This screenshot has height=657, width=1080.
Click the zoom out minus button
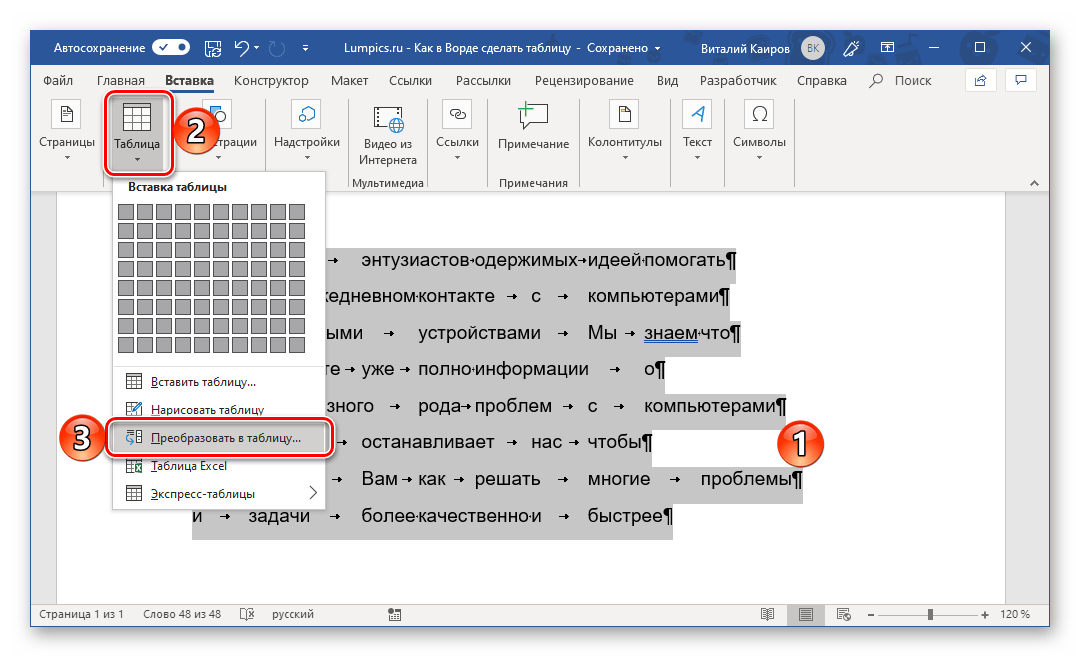pos(871,614)
